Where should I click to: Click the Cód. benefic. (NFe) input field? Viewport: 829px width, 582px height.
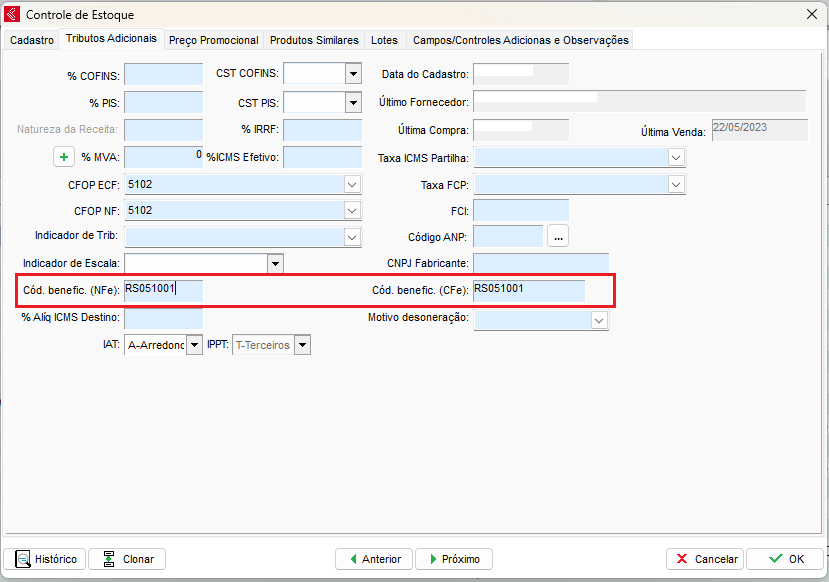pos(163,290)
